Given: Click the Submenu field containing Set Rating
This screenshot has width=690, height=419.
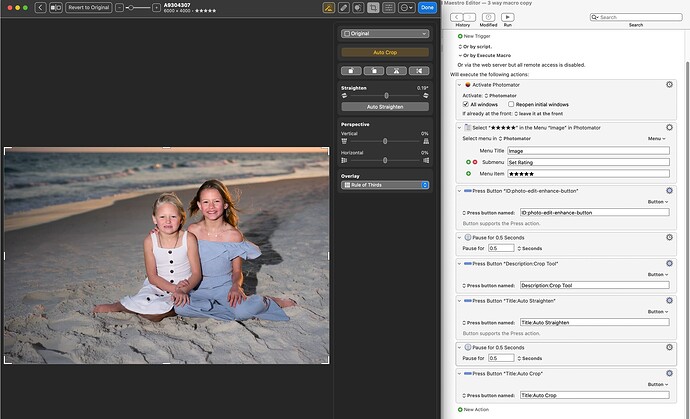Looking at the screenshot, I should pyautogui.click(x=588, y=162).
